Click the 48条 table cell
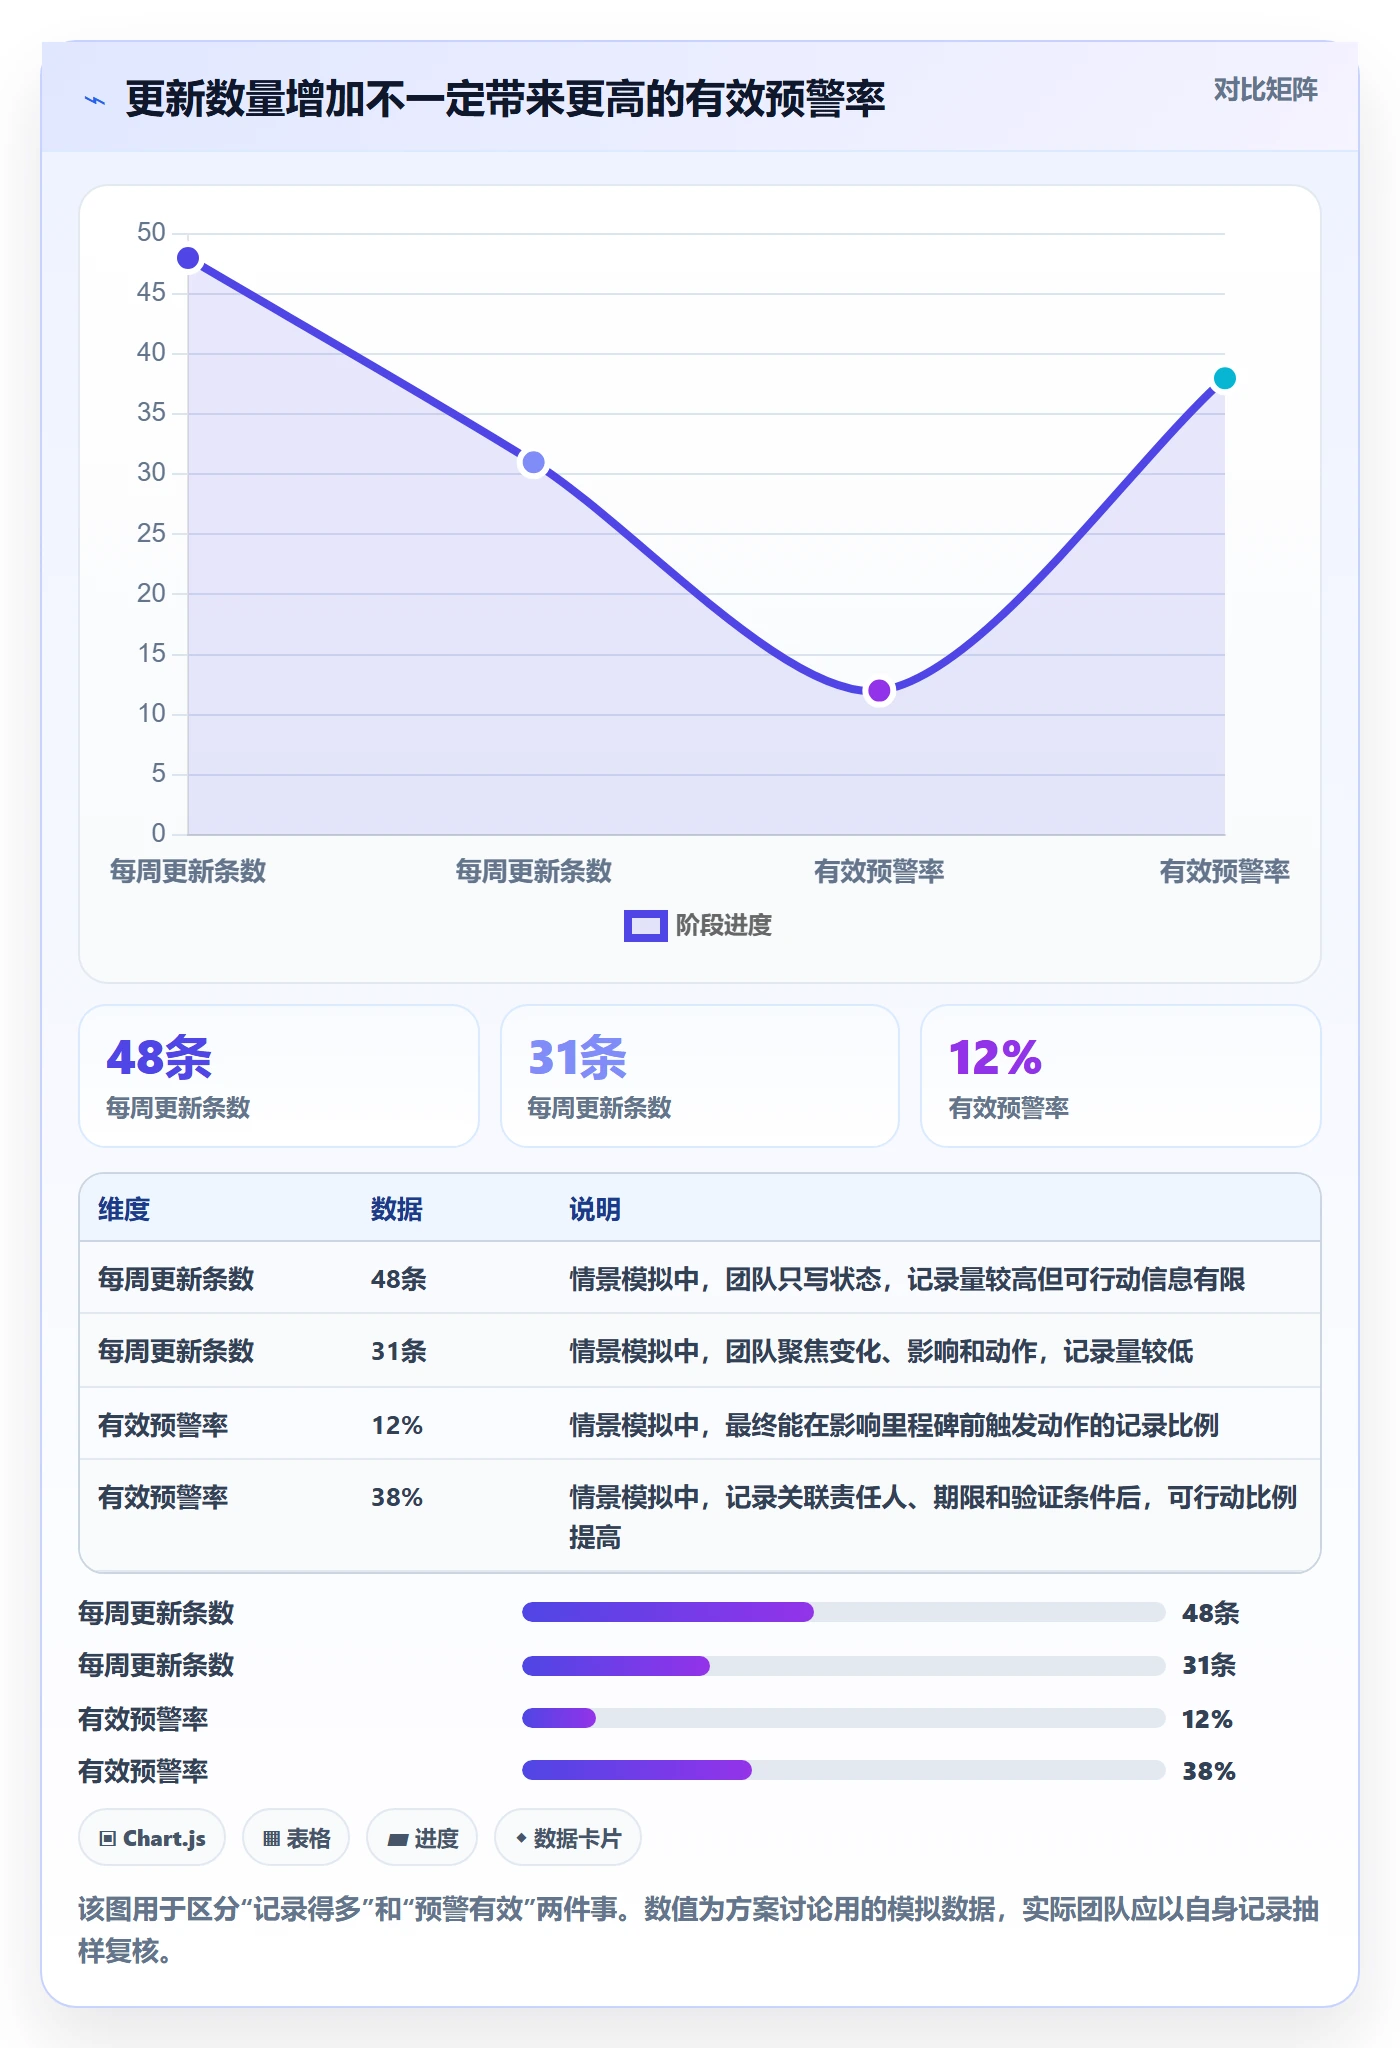 pos(399,1279)
